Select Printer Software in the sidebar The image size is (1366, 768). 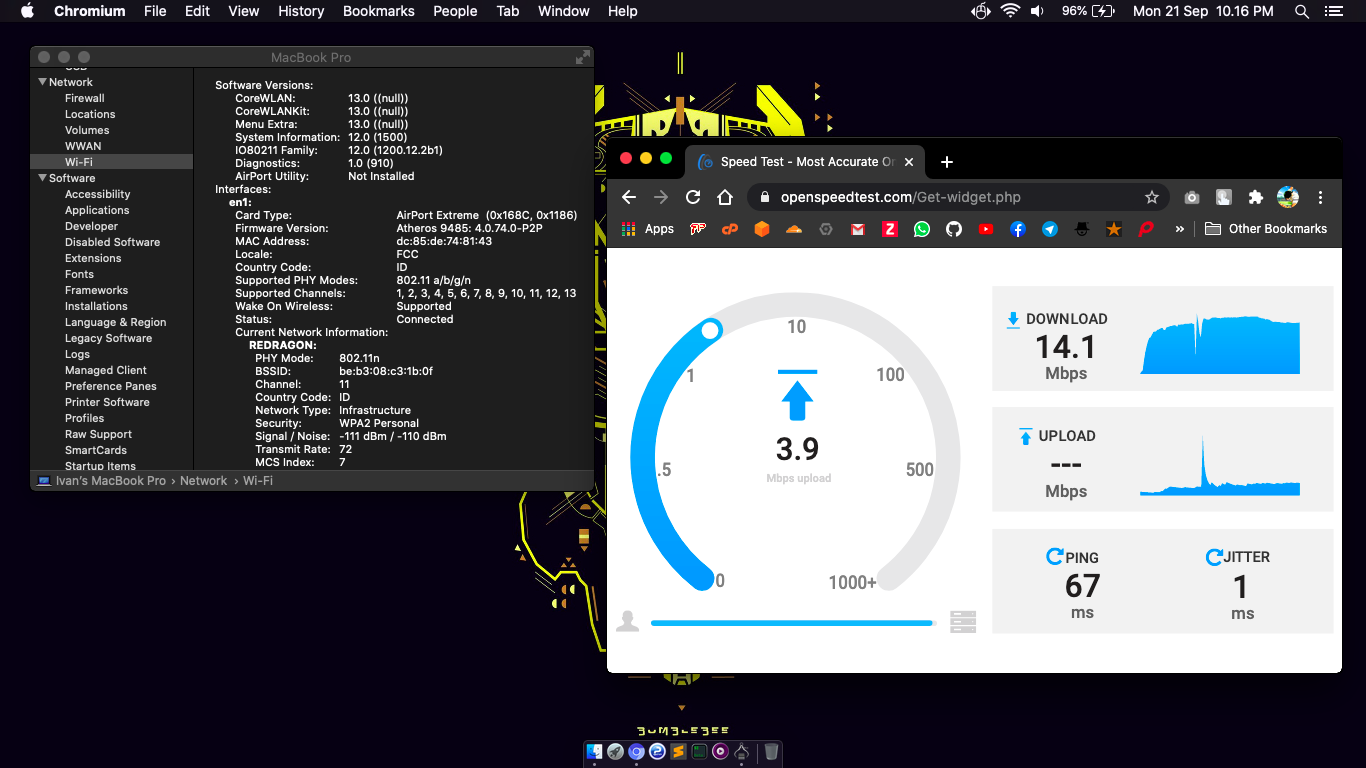[x=107, y=402]
